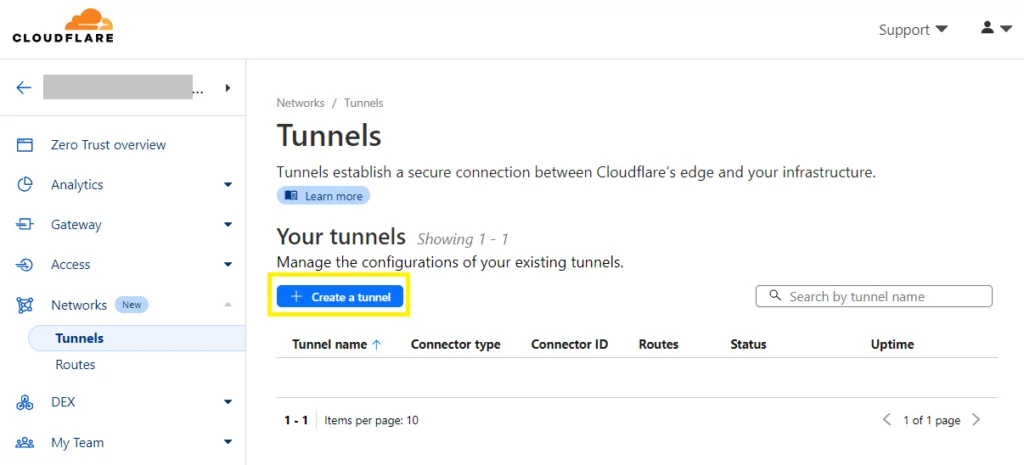
Task: Open the Support dropdown
Action: point(912,29)
